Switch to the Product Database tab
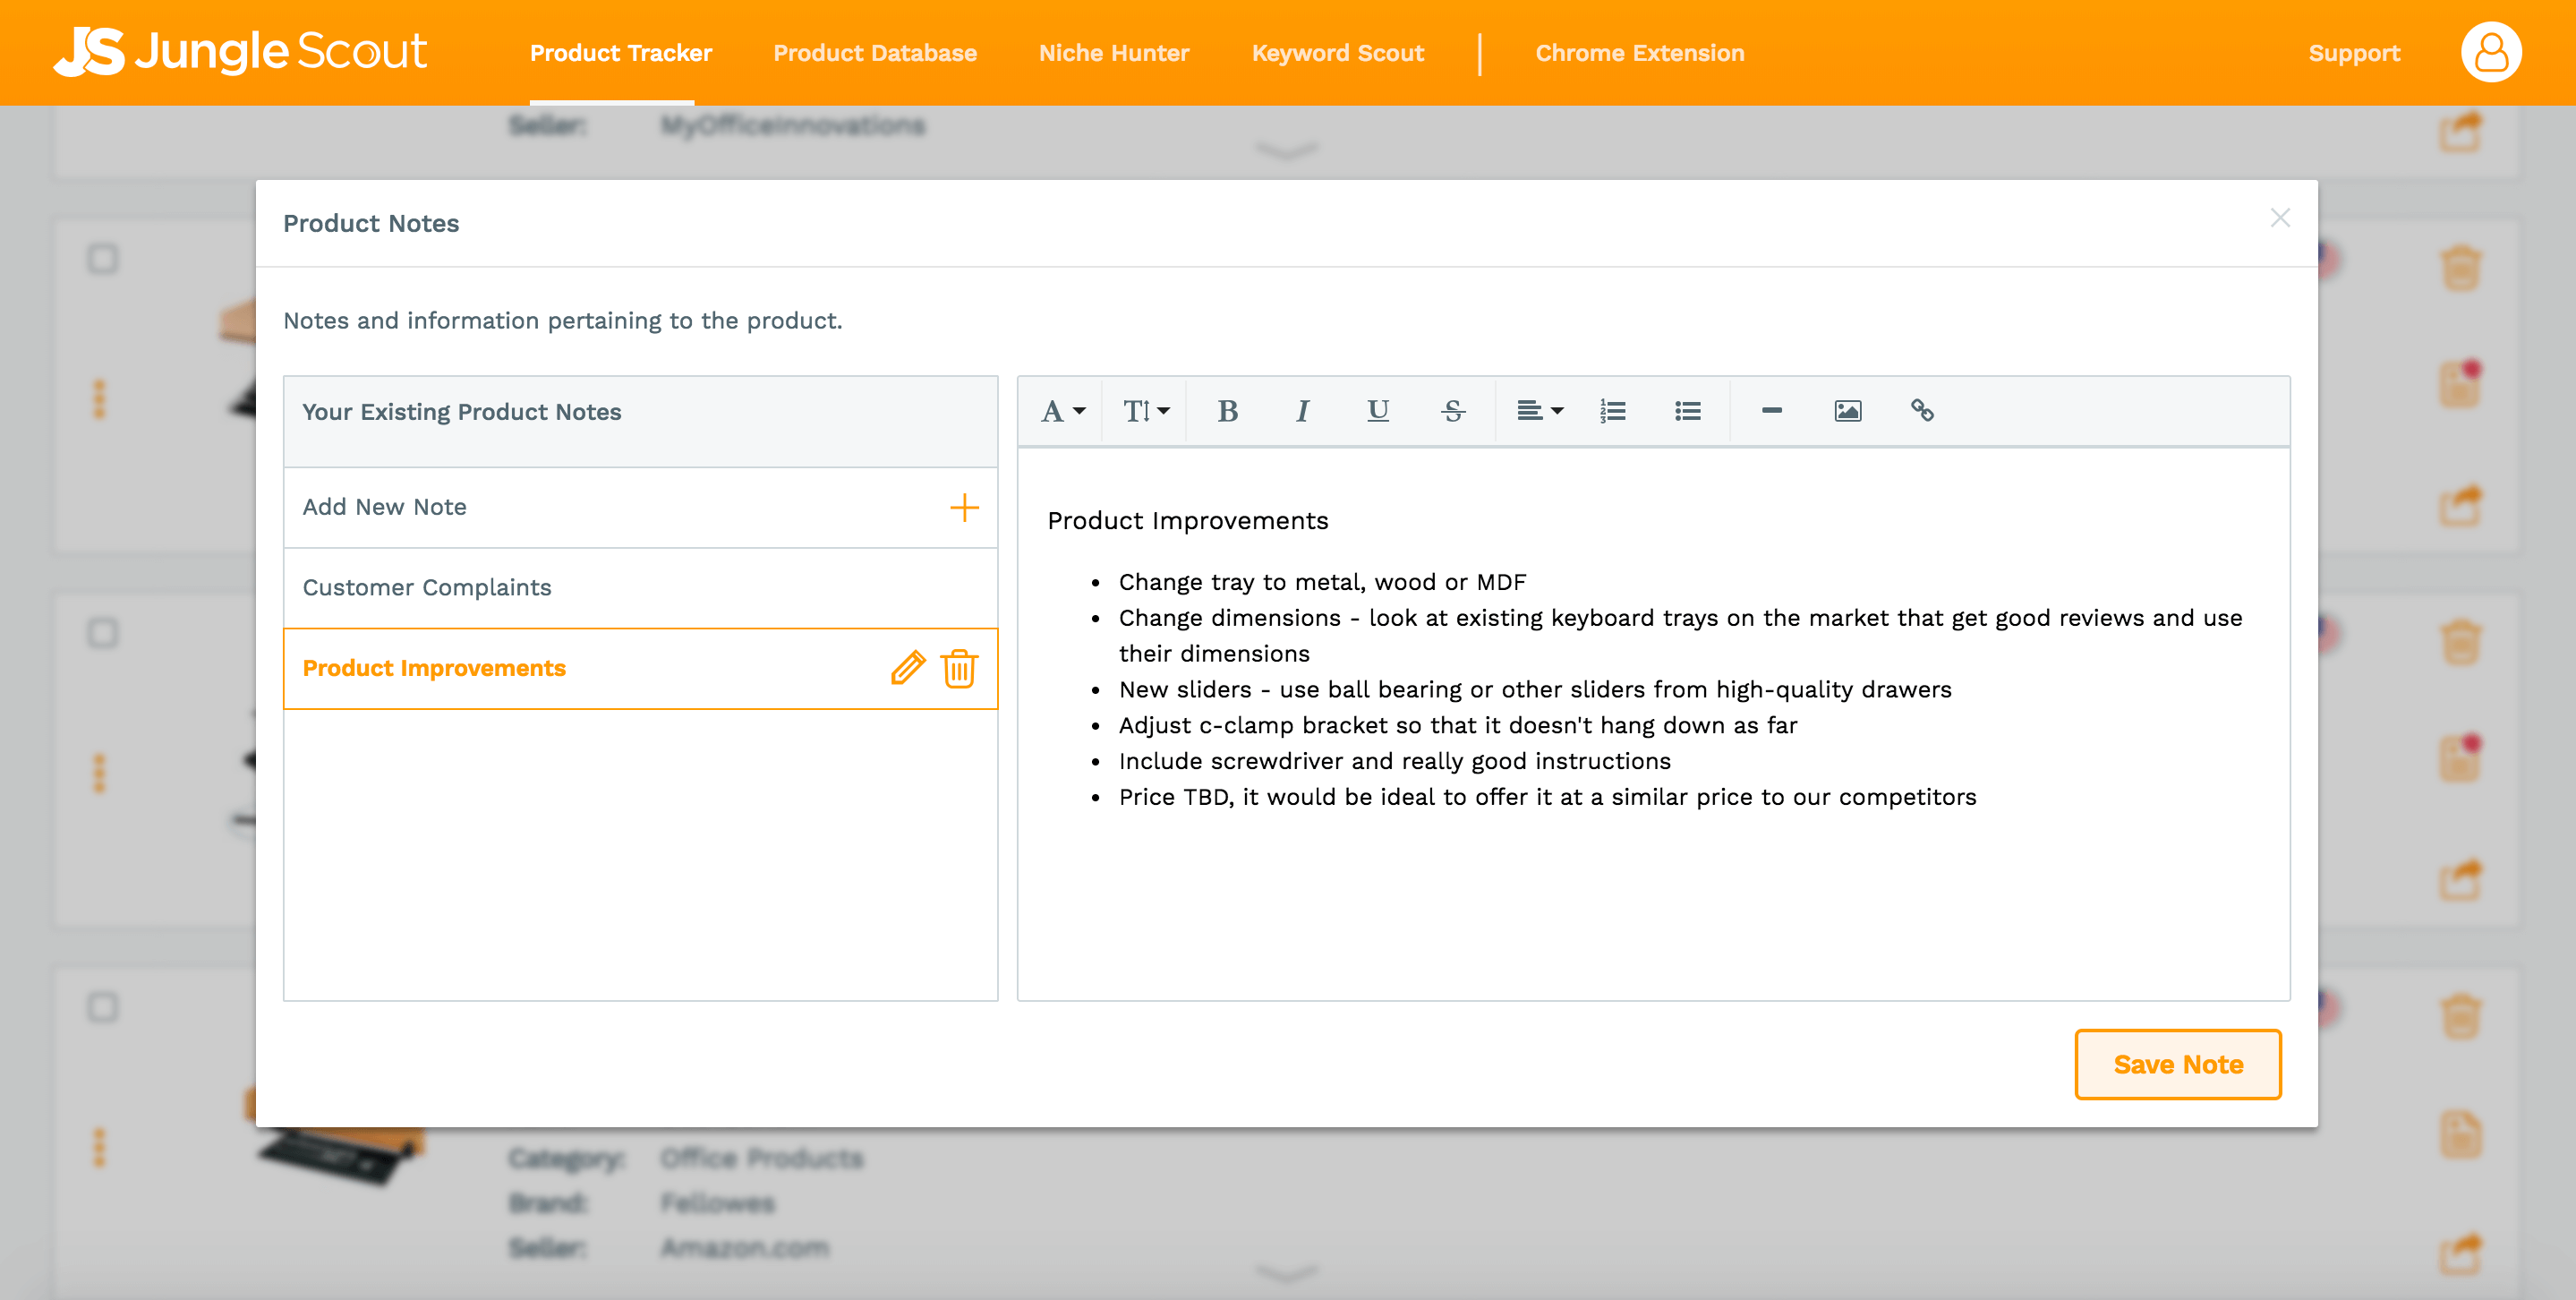Image resolution: width=2576 pixels, height=1300 pixels. coord(874,53)
